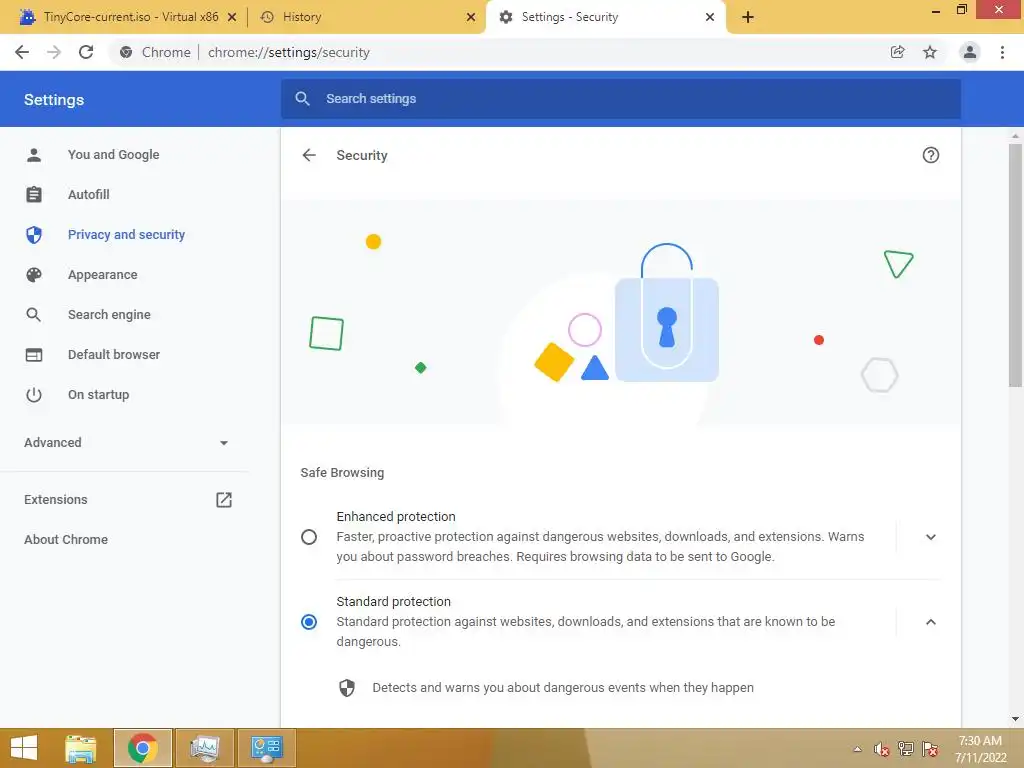
Task: Open On startup settings
Action: (x=99, y=394)
